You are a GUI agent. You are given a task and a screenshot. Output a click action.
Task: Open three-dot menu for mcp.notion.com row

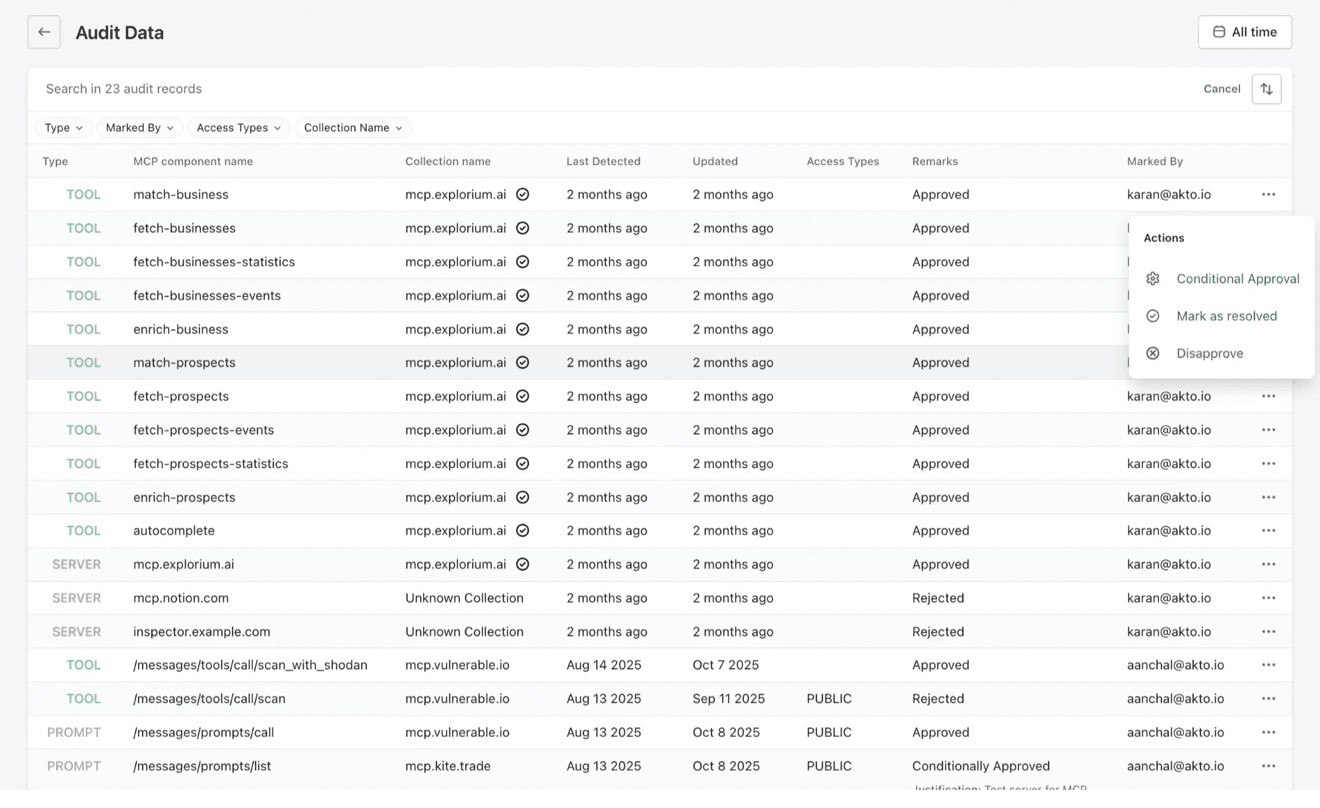[x=1268, y=598]
